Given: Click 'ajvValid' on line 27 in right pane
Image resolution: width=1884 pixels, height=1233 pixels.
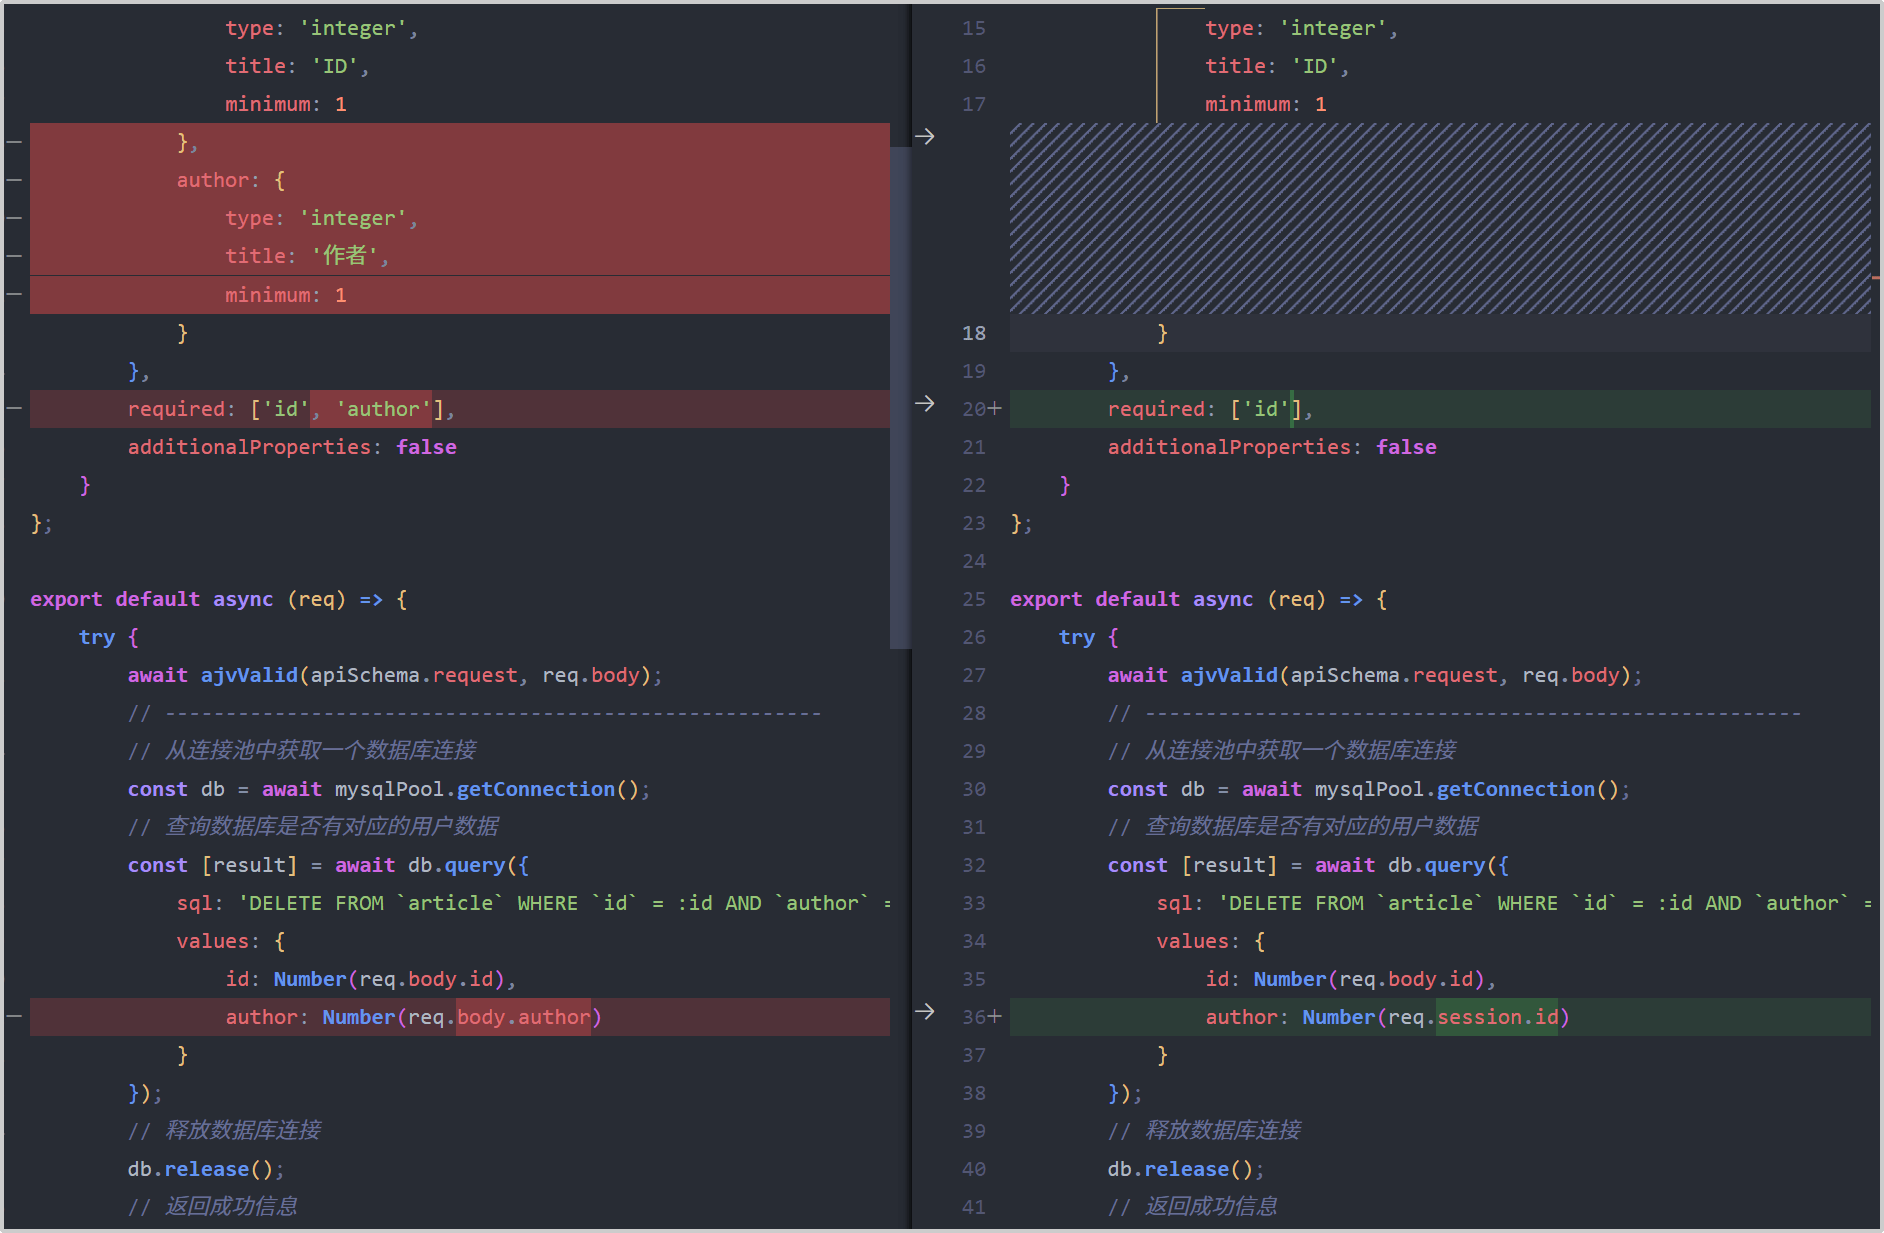Looking at the screenshot, I should tap(1228, 675).
